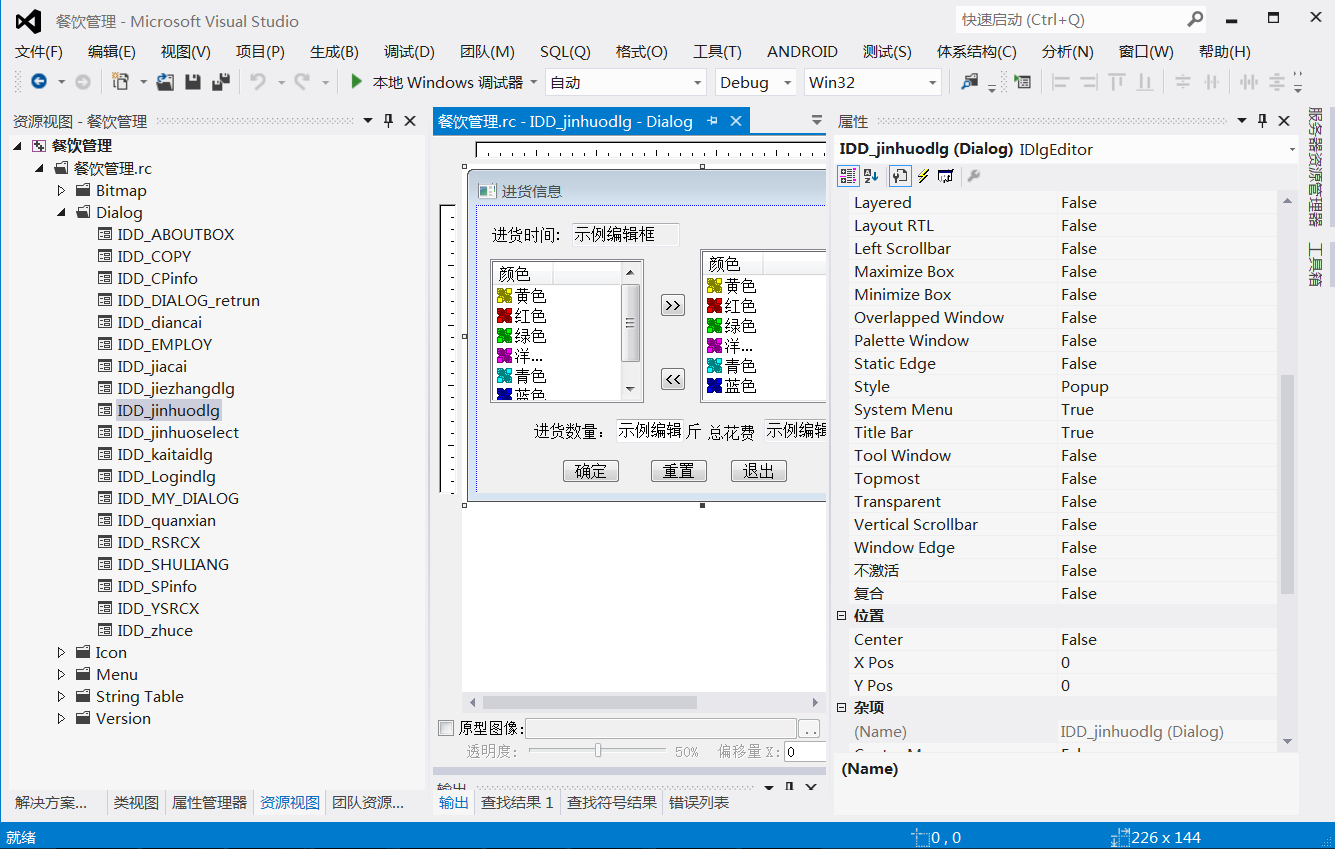This screenshot has height=849, width=1335.
Task: Click the test dialog icon on the toolbar
Action: (1021, 81)
